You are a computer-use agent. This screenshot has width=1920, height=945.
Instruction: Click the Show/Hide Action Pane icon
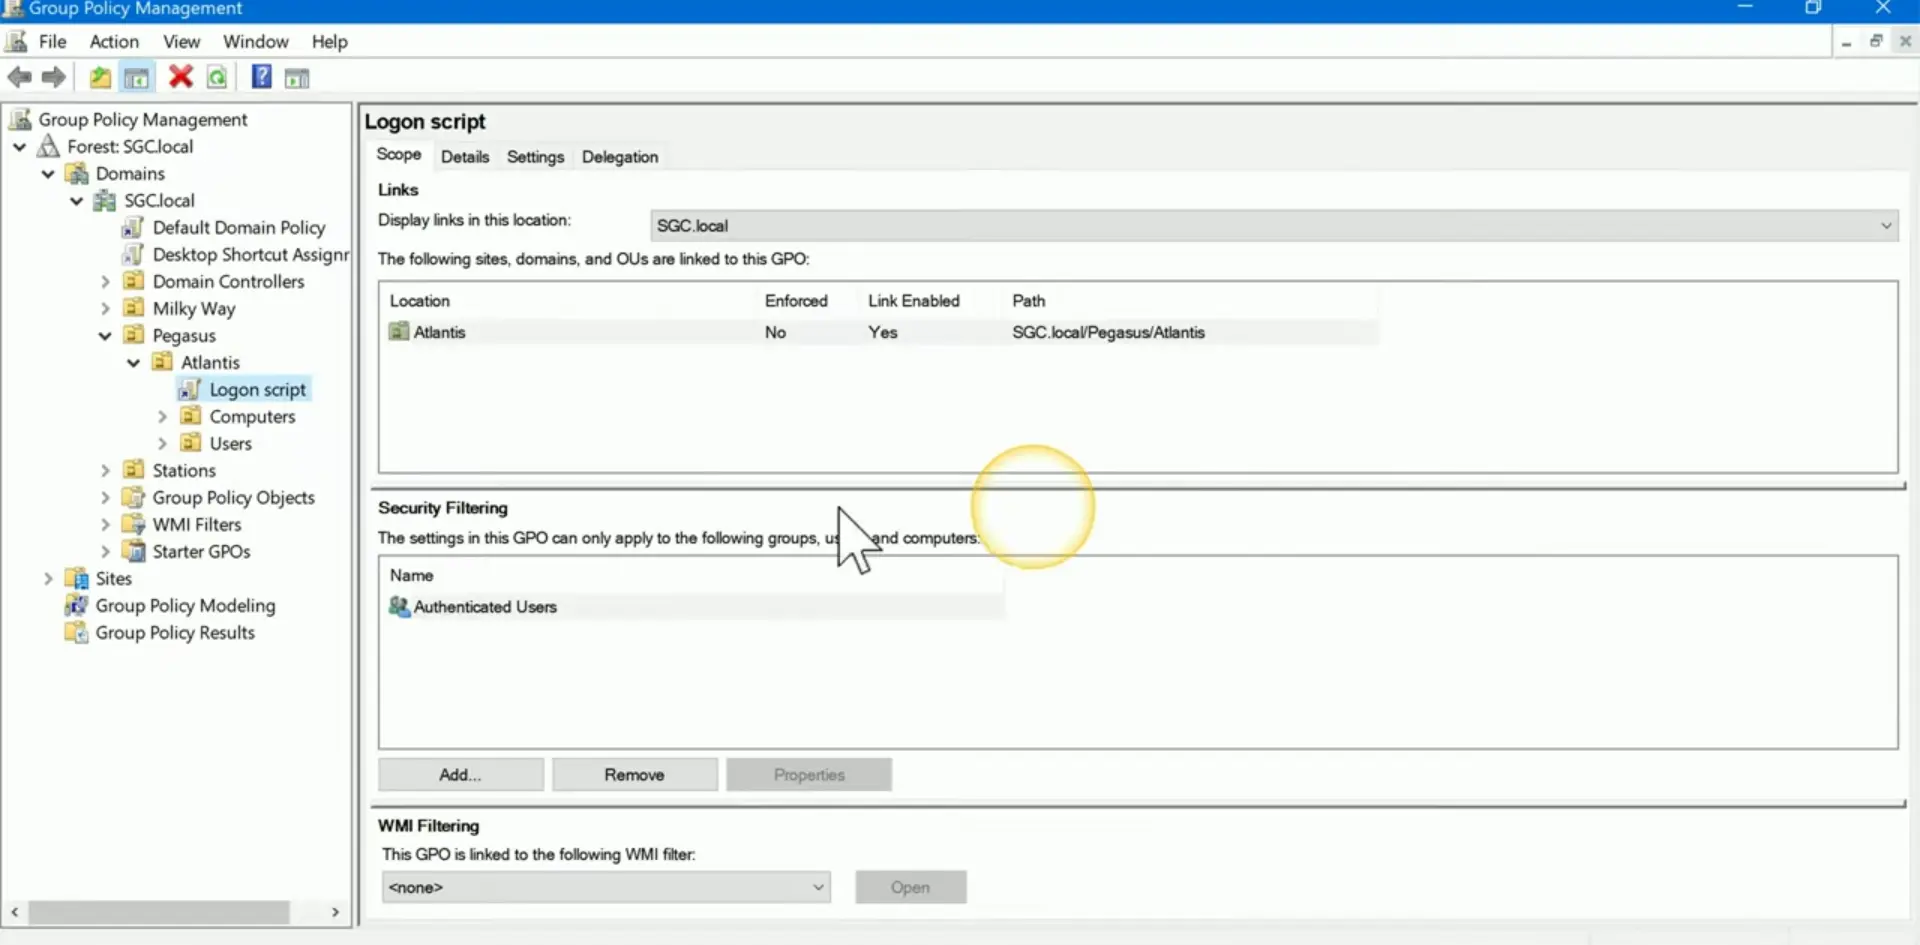click(x=297, y=77)
